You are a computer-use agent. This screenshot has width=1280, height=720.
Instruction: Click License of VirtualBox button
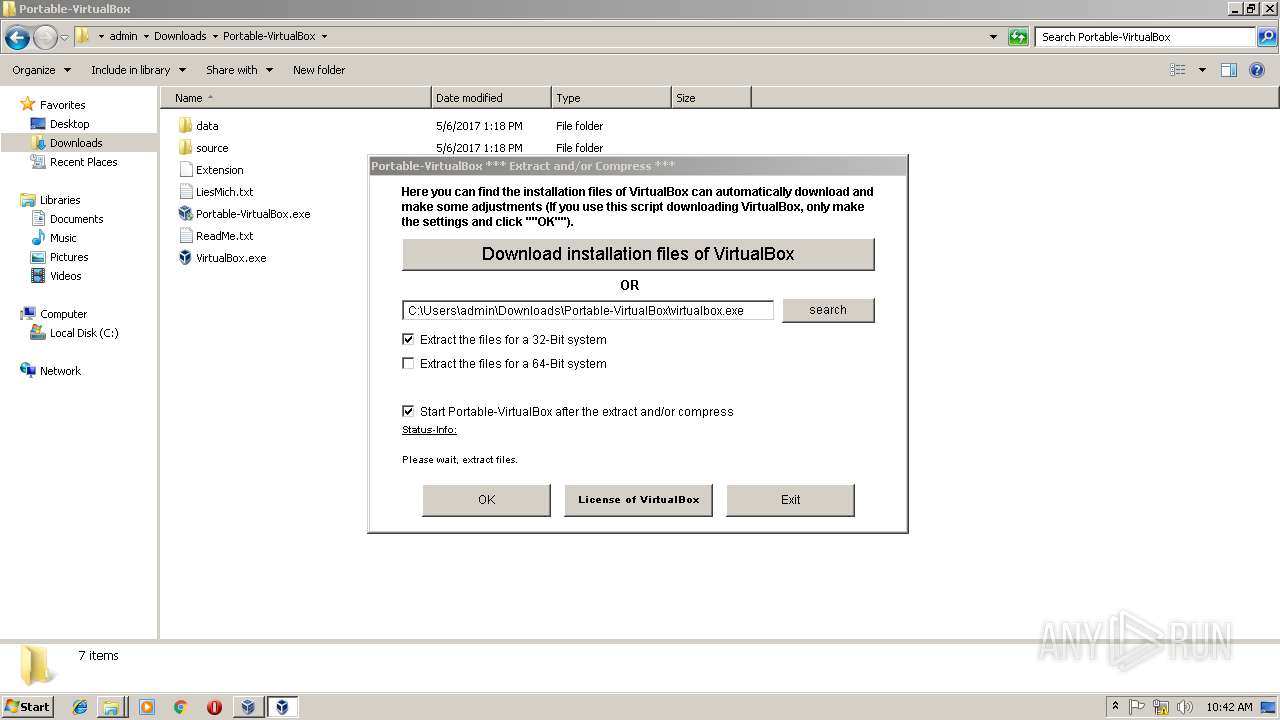639,500
